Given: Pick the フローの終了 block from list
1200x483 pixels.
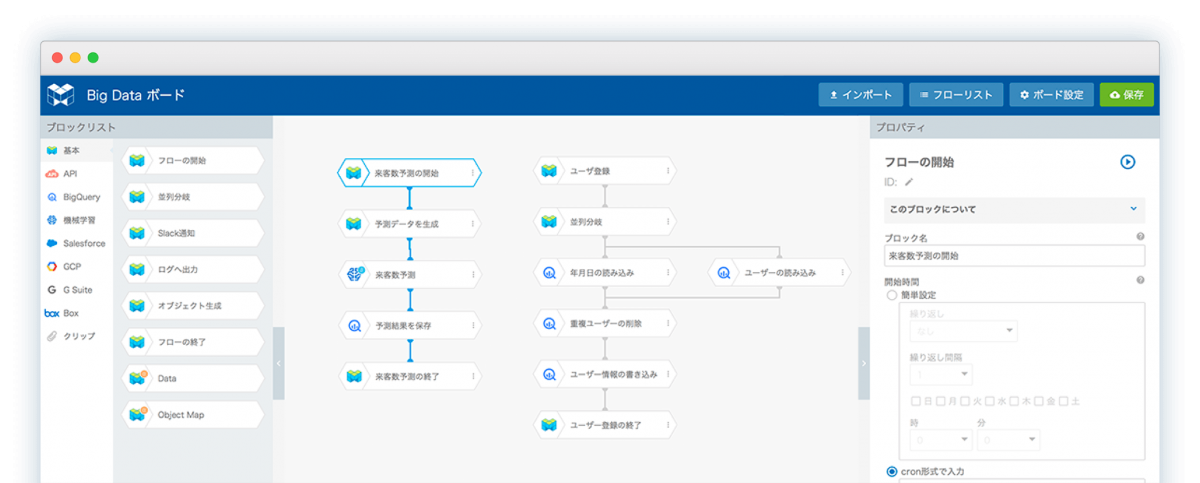Looking at the screenshot, I should 193,342.
